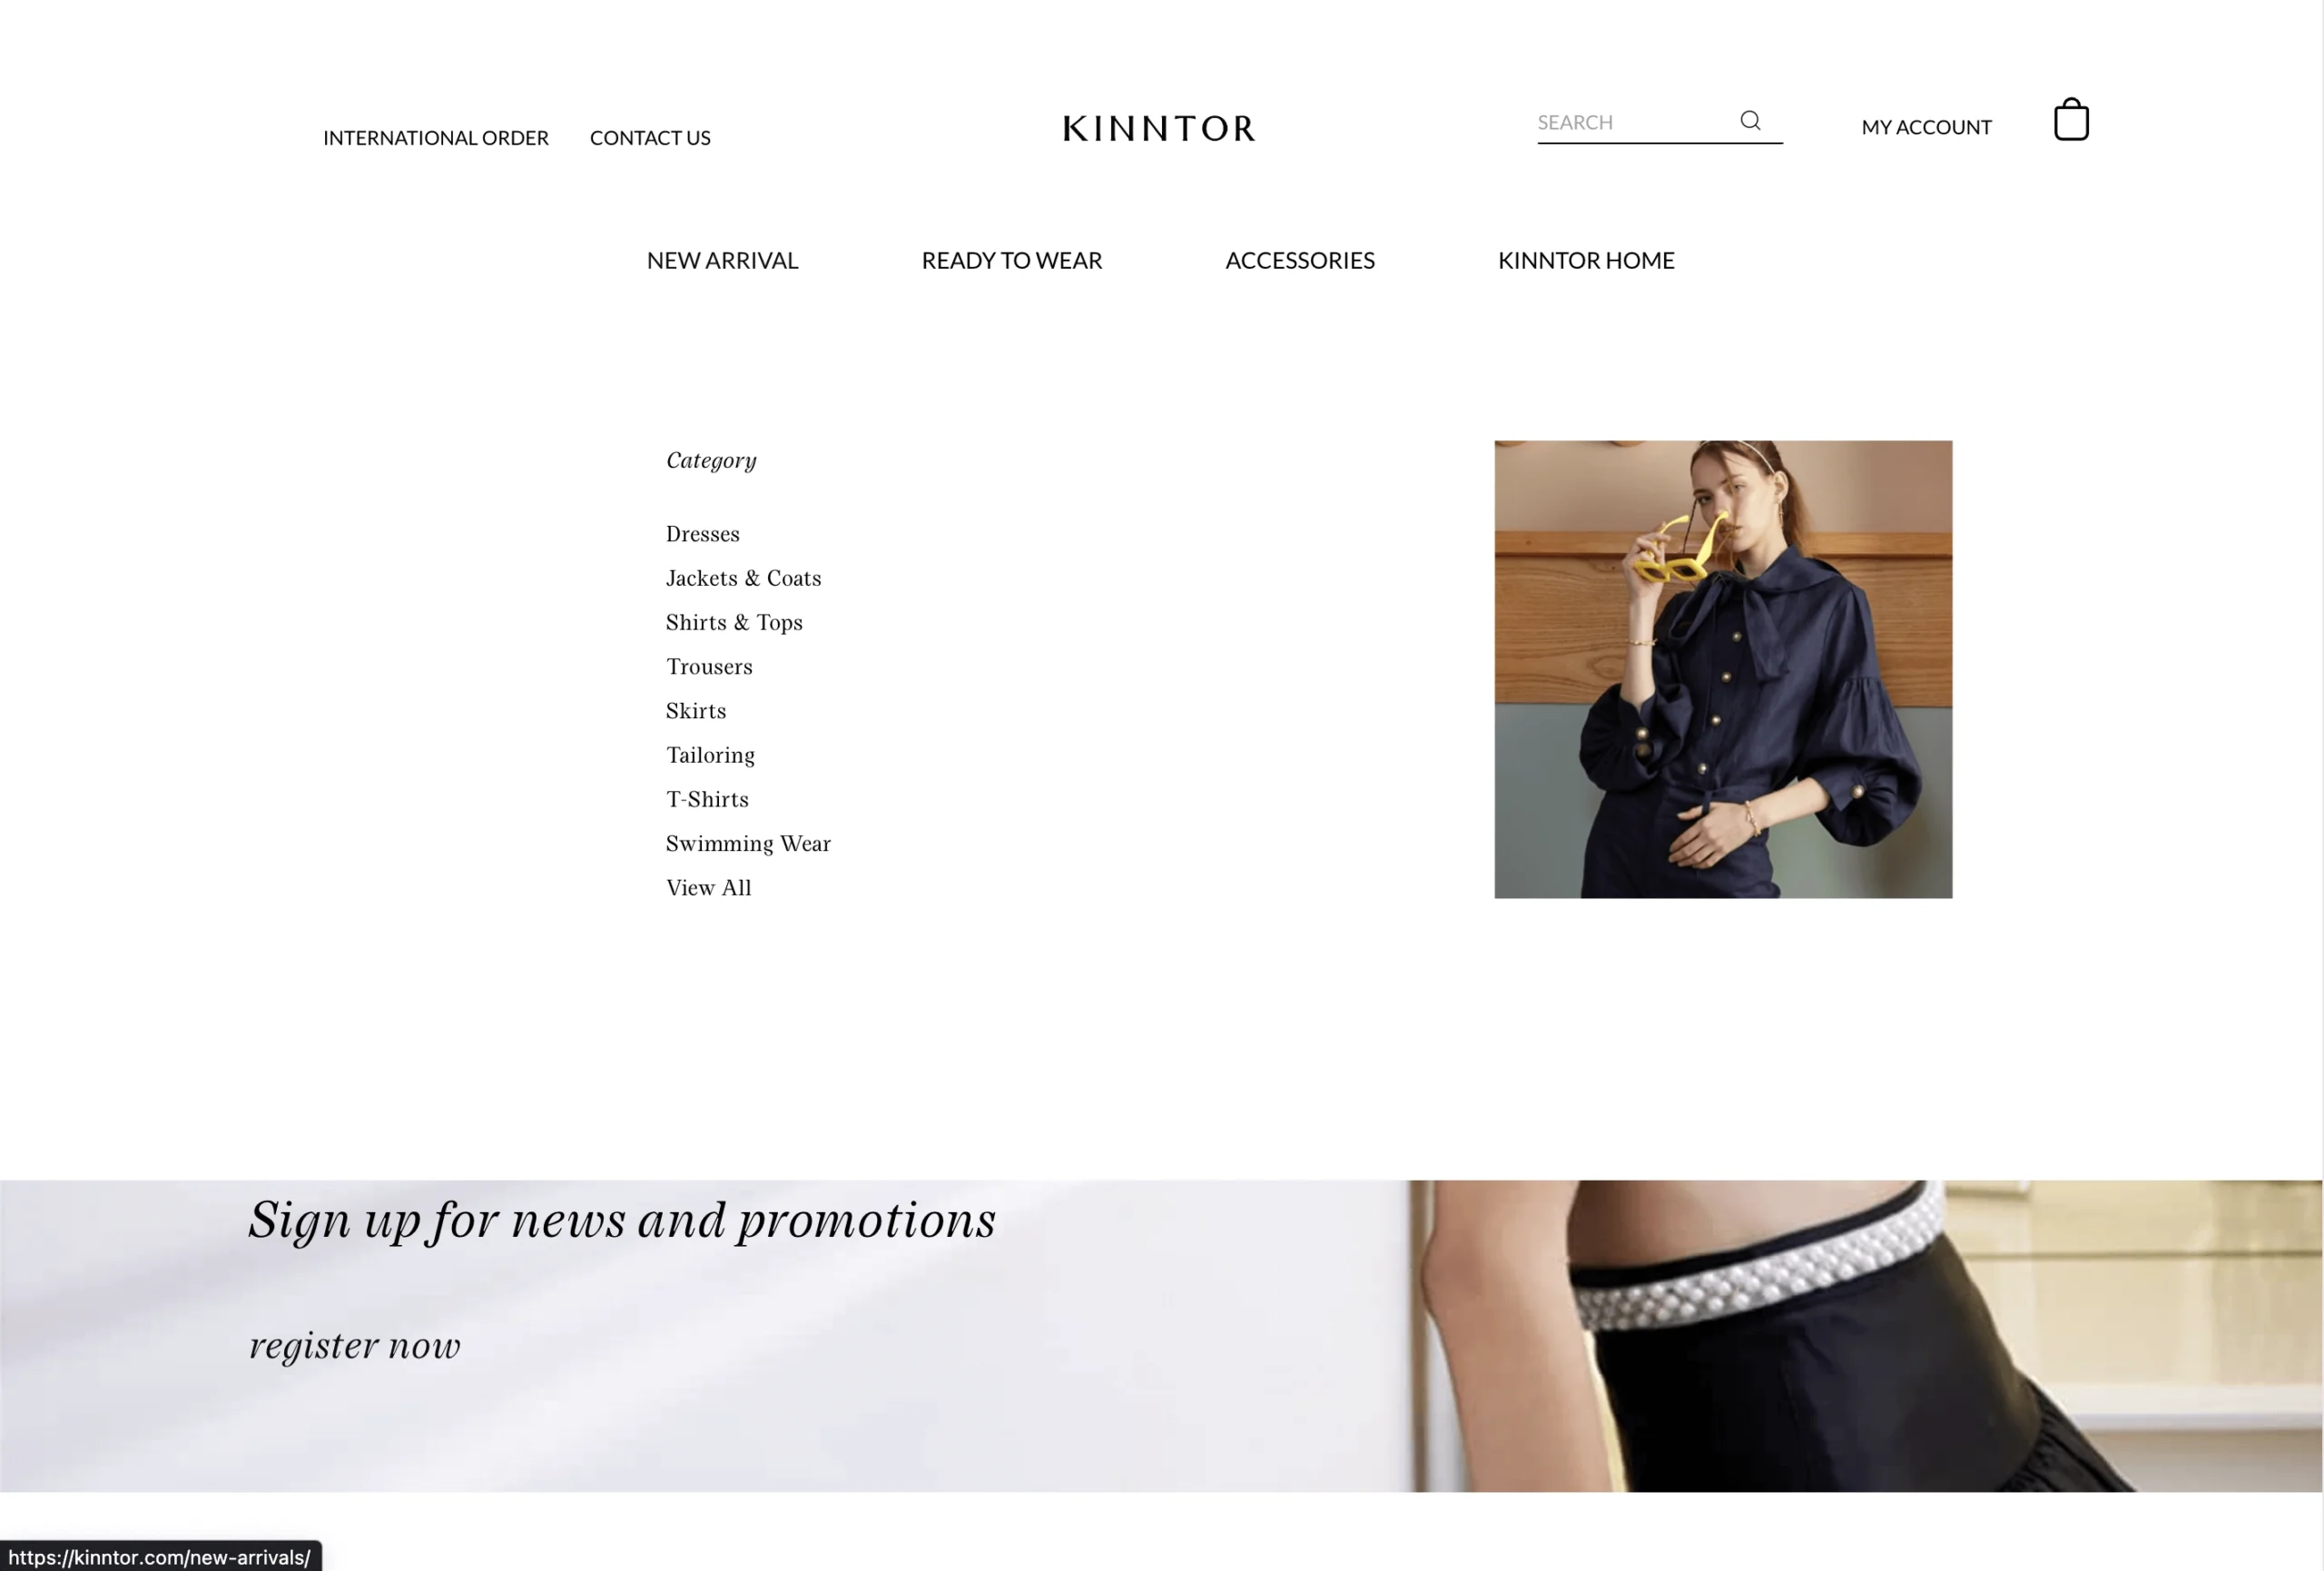The width and height of the screenshot is (2324, 1571).
Task: Go to CONTACT US page
Action: click(x=650, y=138)
